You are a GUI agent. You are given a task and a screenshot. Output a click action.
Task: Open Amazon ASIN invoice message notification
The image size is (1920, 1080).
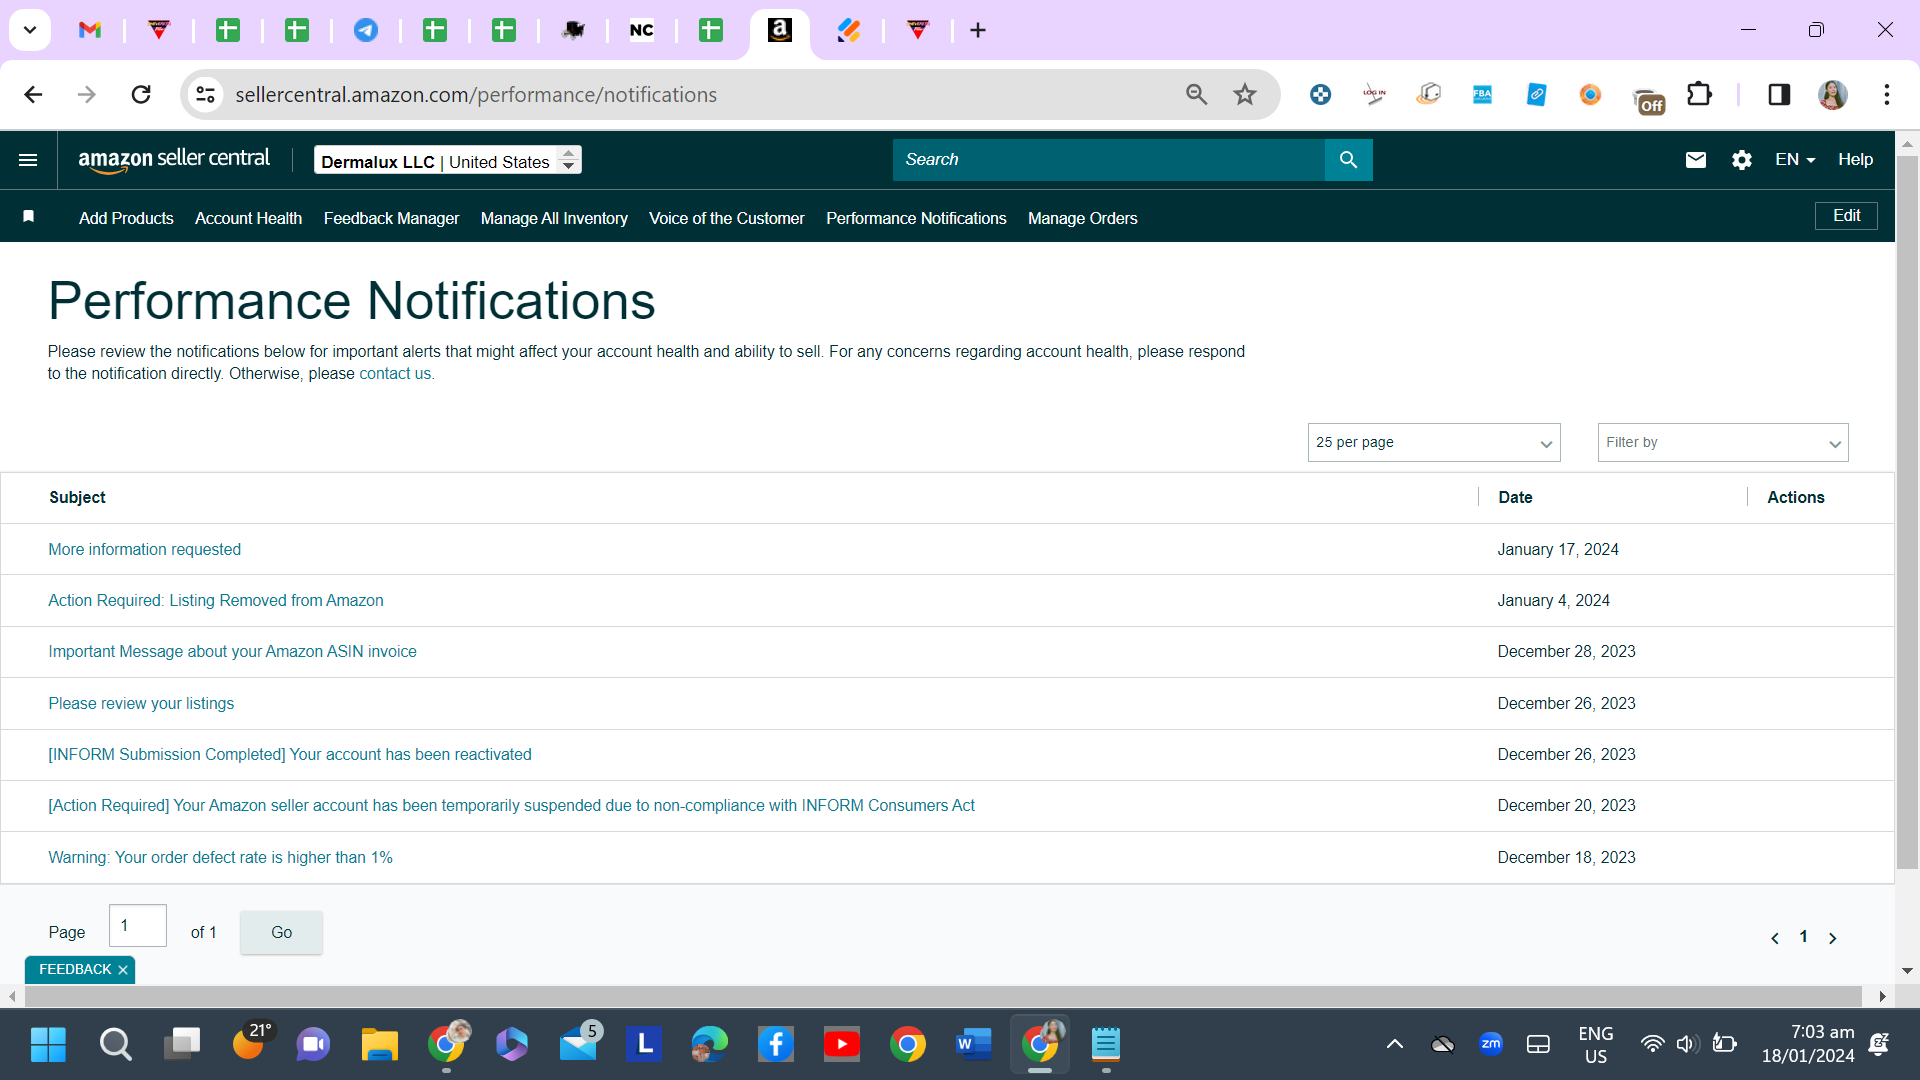tap(232, 652)
